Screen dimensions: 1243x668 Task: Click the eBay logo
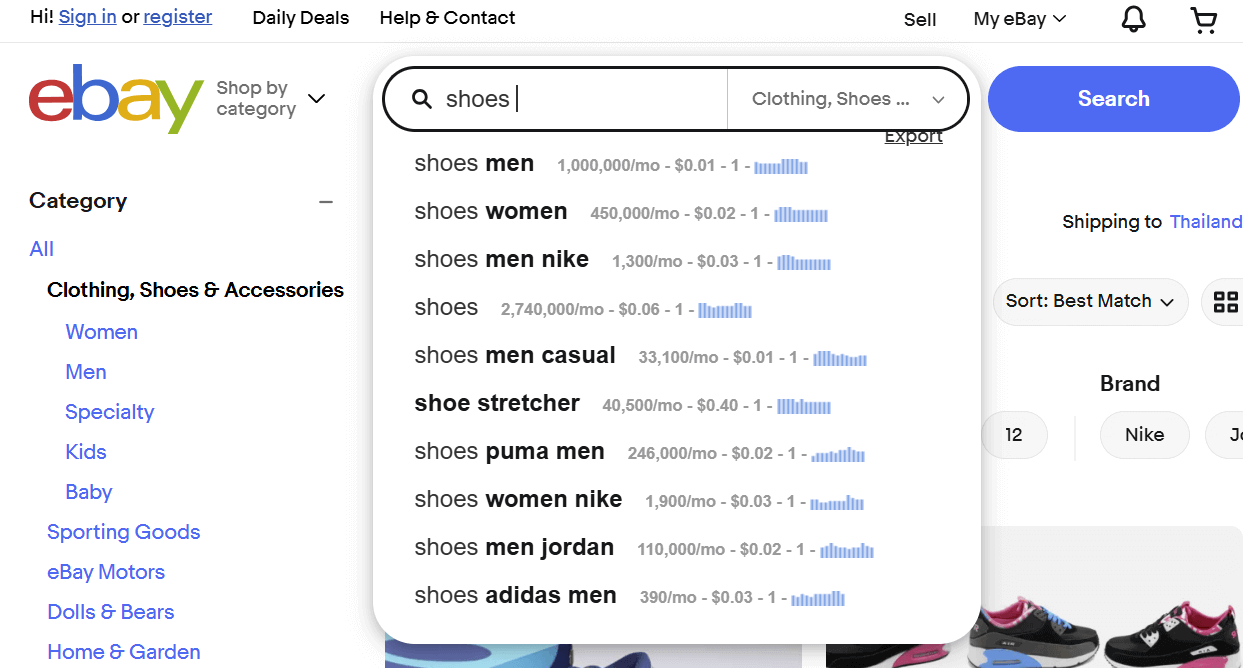(x=116, y=98)
